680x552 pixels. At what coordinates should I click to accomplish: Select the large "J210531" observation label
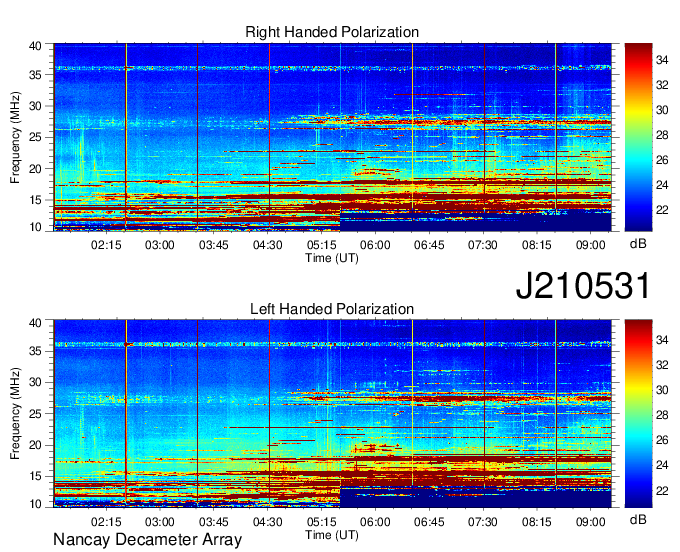tap(583, 286)
